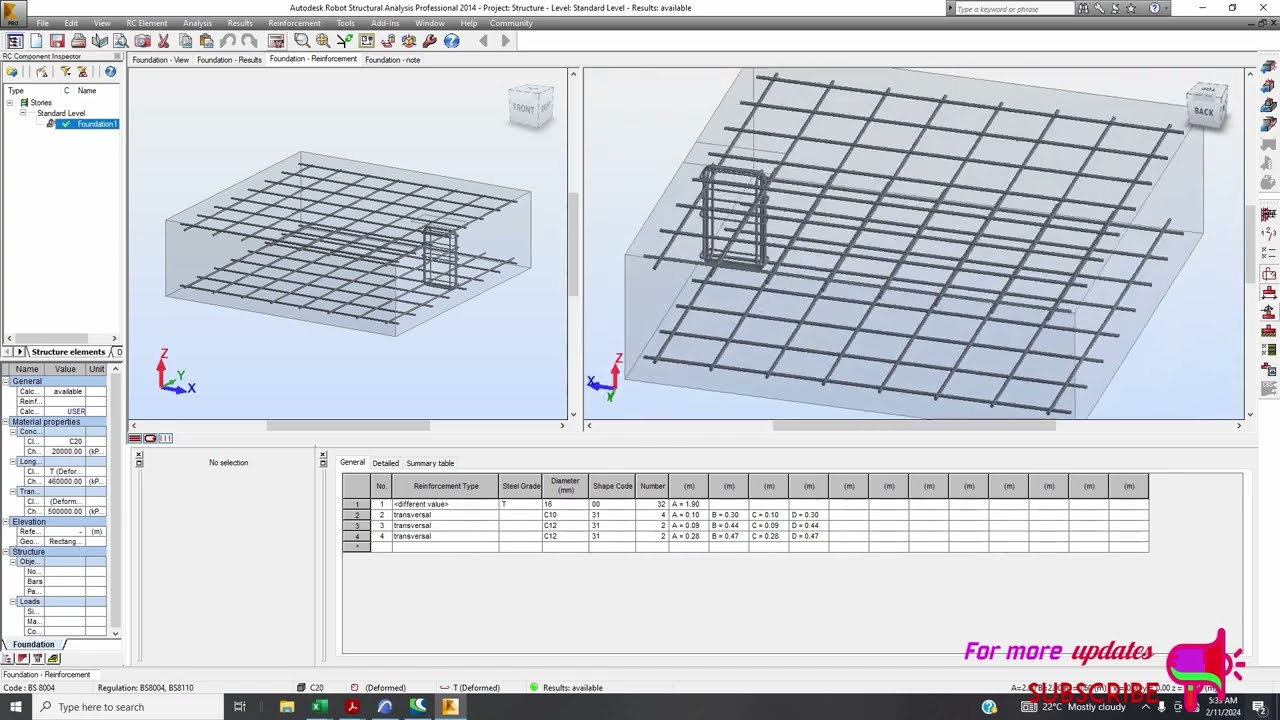Image resolution: width=1280 pixels, height=720 pixels.
Task: Click the Structure elements panel tab
Action: 68,352
